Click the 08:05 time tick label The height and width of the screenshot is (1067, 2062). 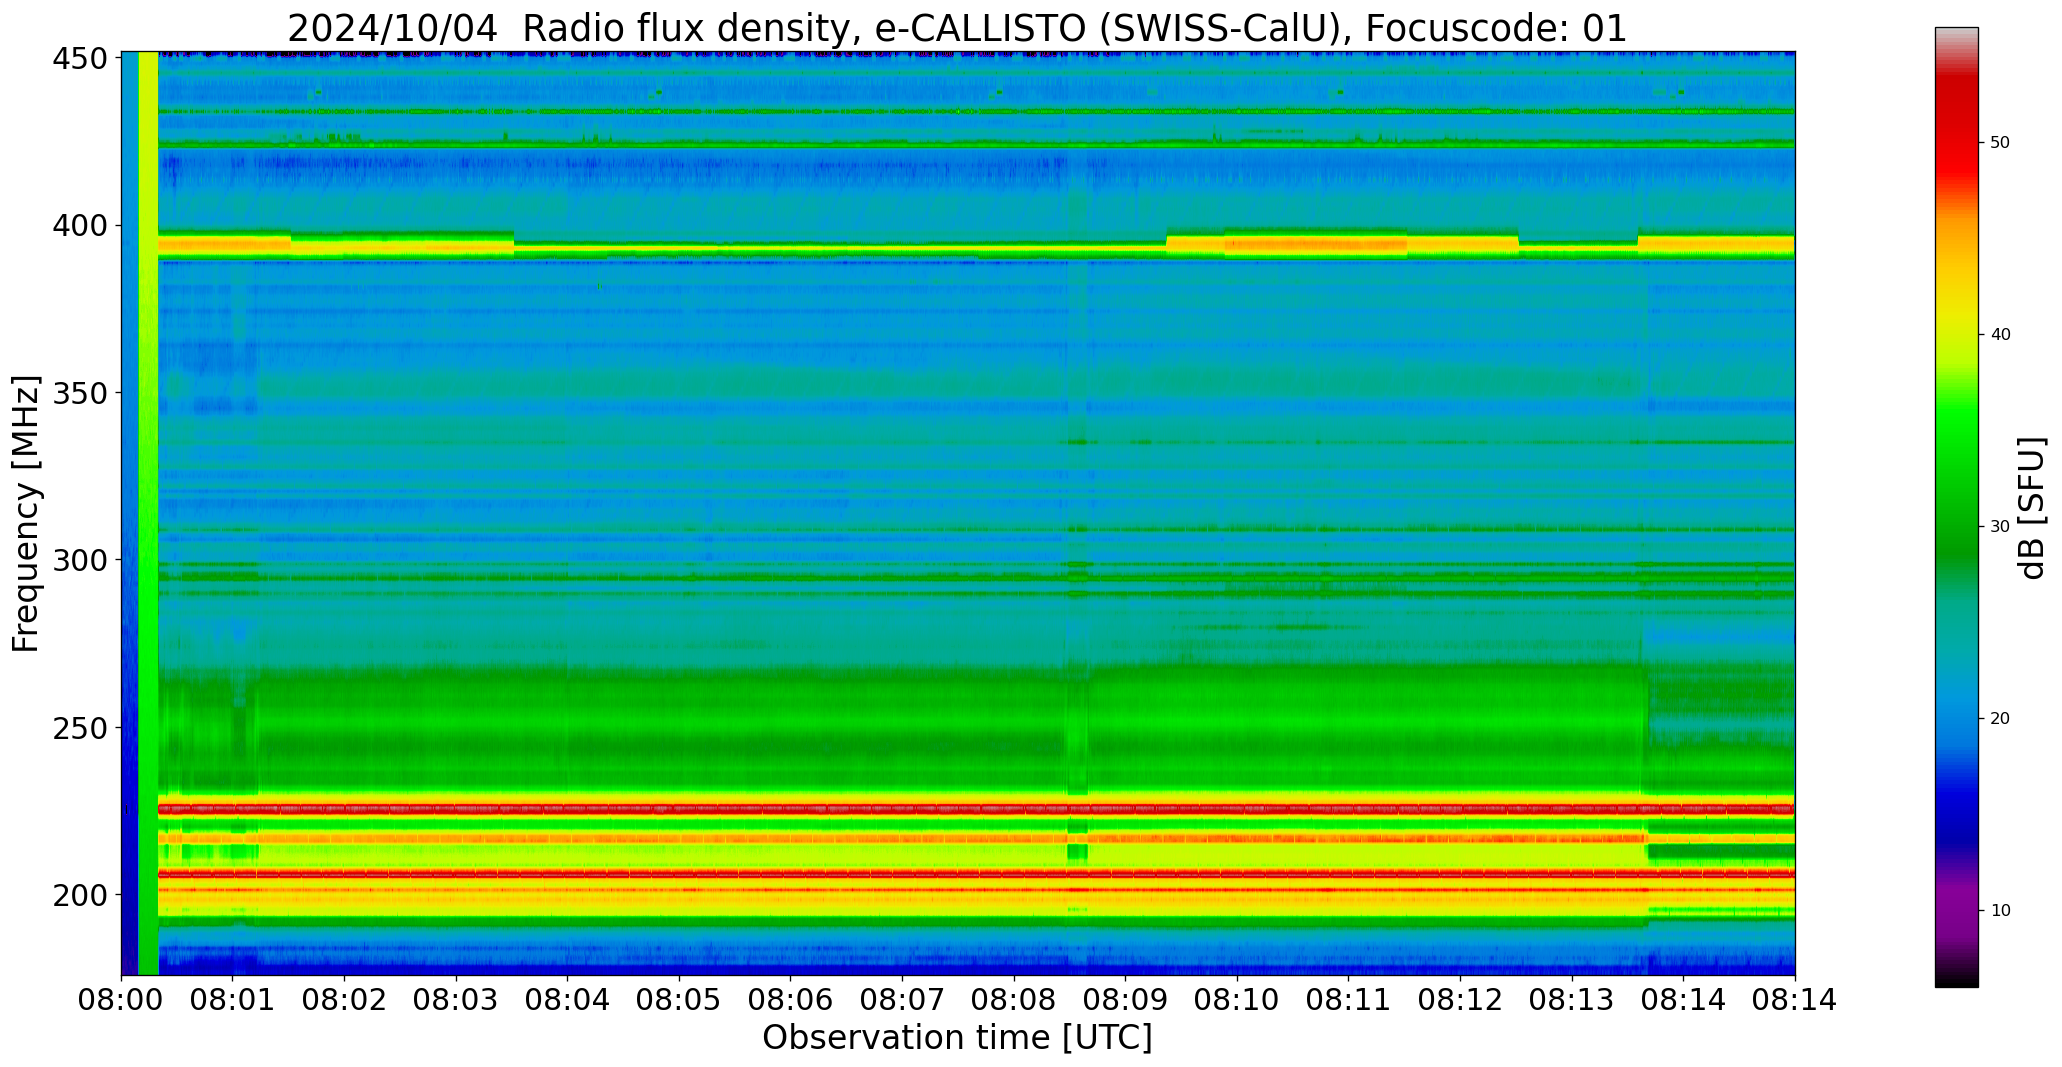[x=679, y=1000]
